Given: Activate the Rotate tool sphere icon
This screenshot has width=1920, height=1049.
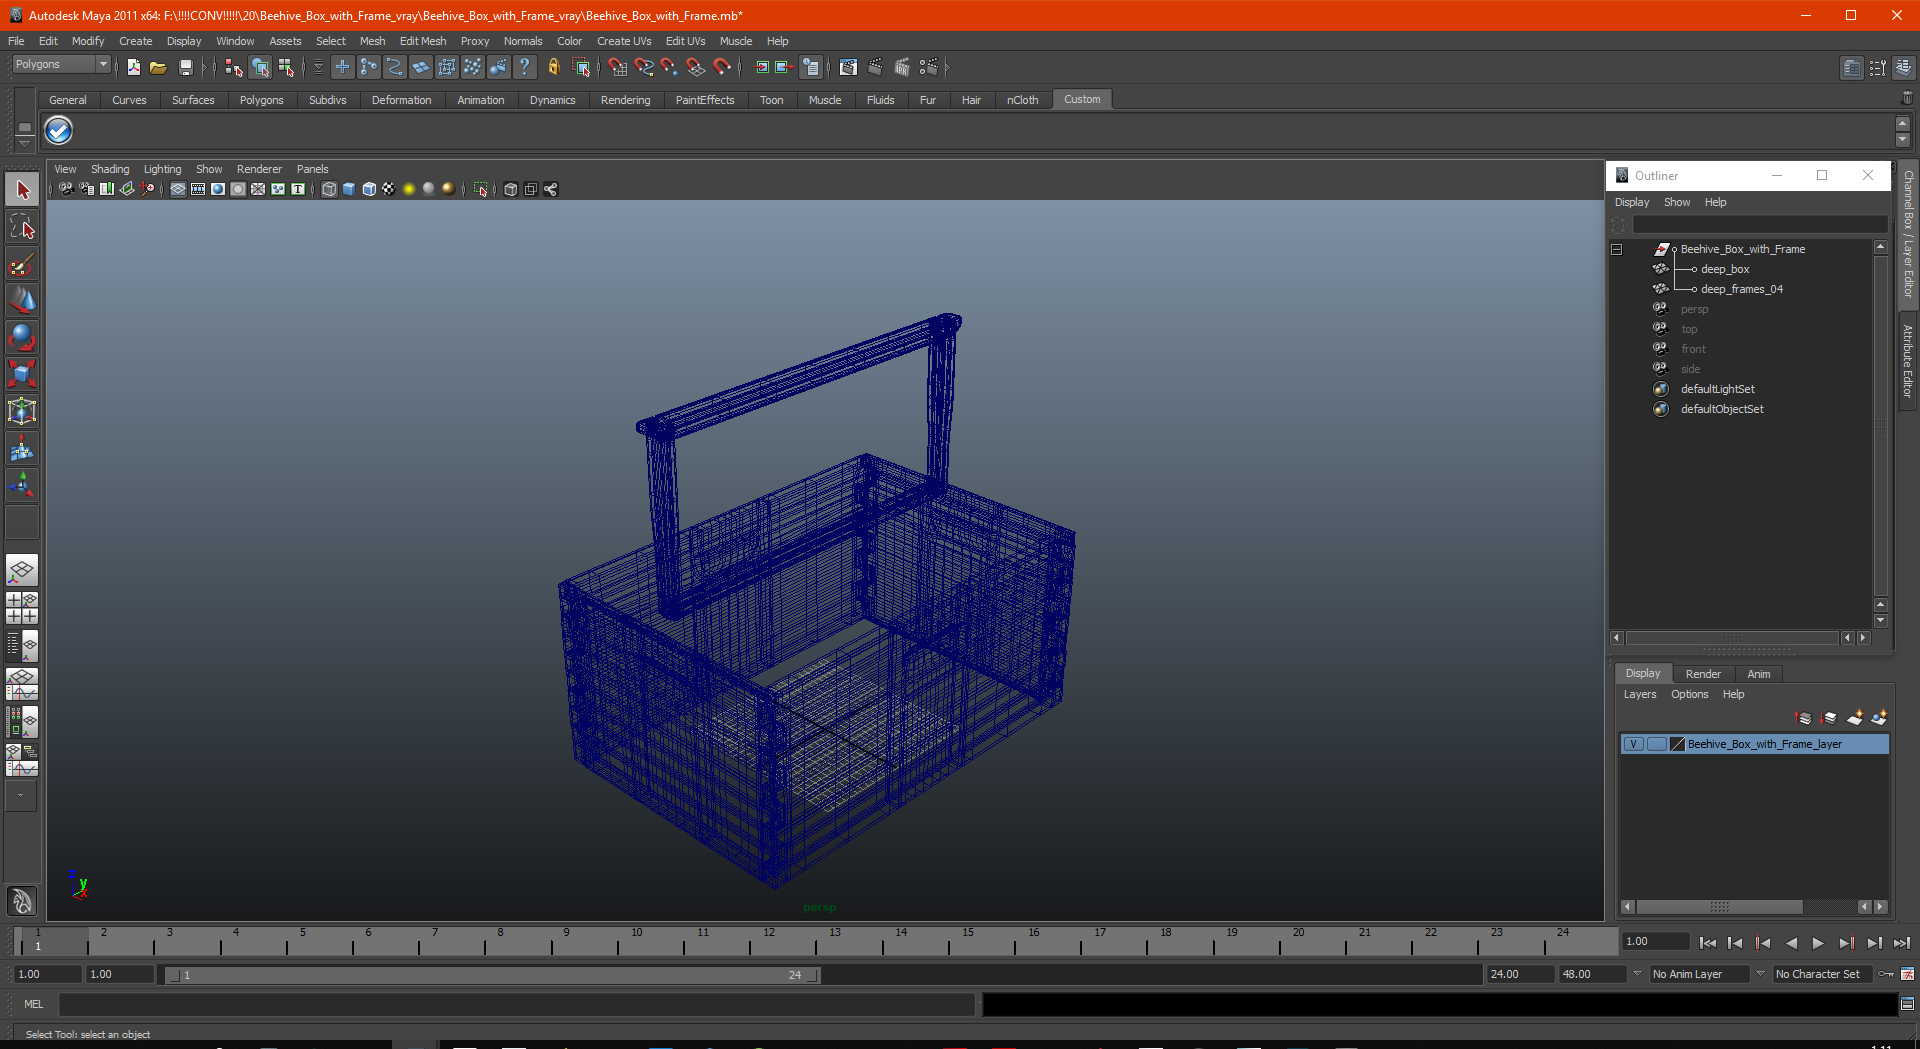Looking at the screenshot, I should (22, 337).
